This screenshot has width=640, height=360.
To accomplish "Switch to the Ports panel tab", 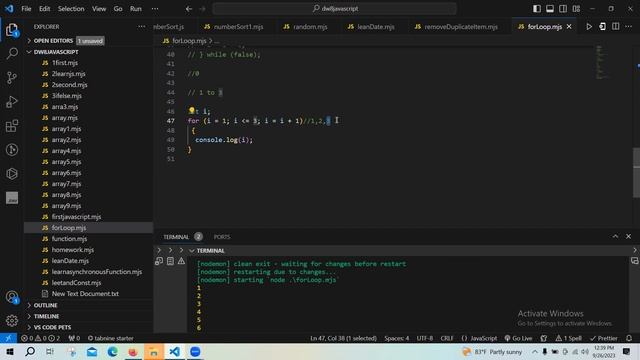I will point(222,237).
